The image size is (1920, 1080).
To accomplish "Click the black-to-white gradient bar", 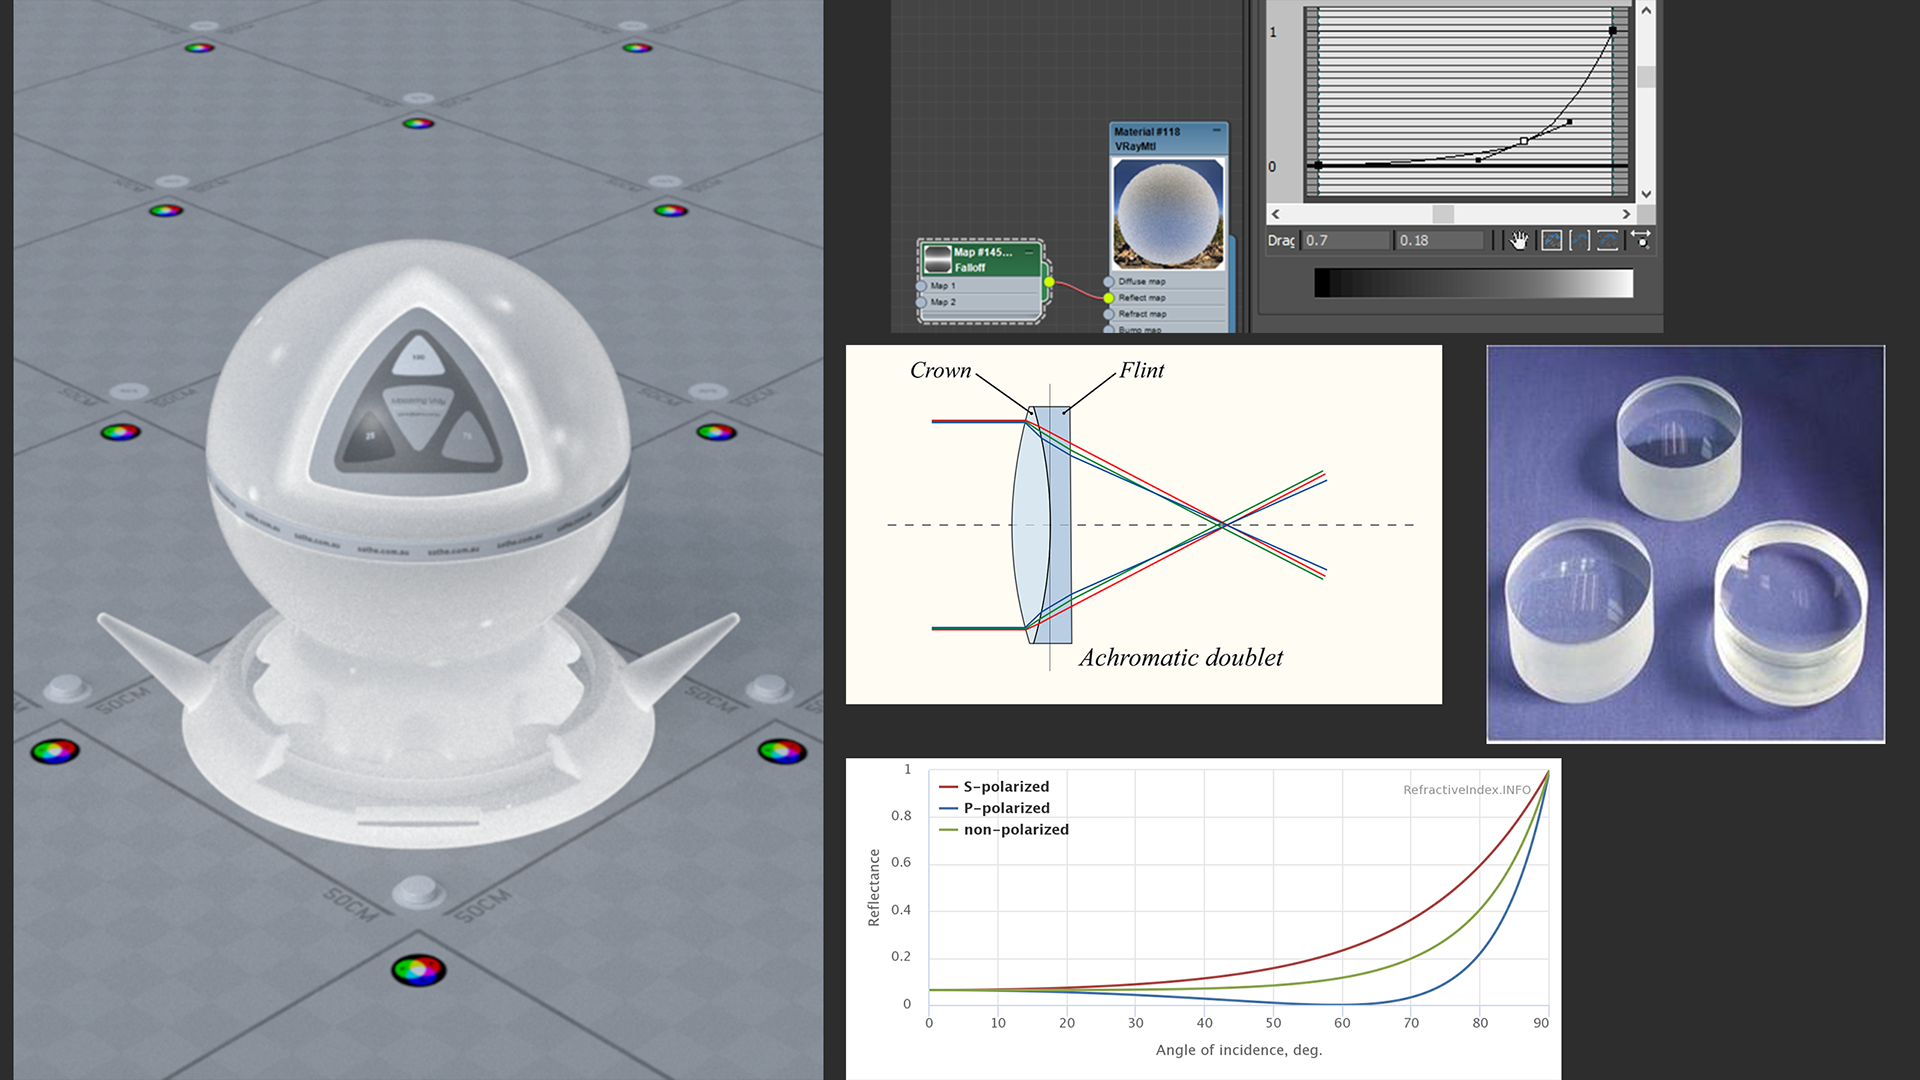I will point(1473,283).
